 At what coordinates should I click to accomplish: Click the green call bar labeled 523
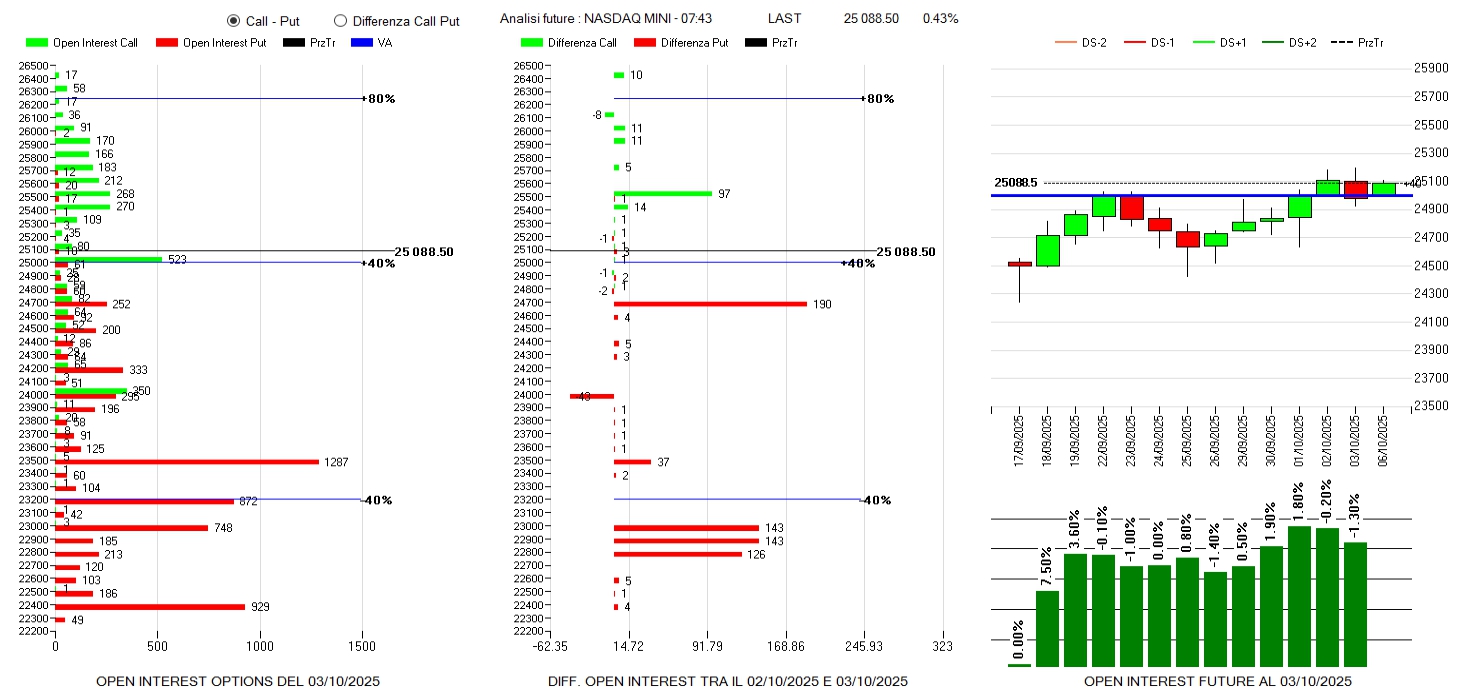click(x=108, y=259)
